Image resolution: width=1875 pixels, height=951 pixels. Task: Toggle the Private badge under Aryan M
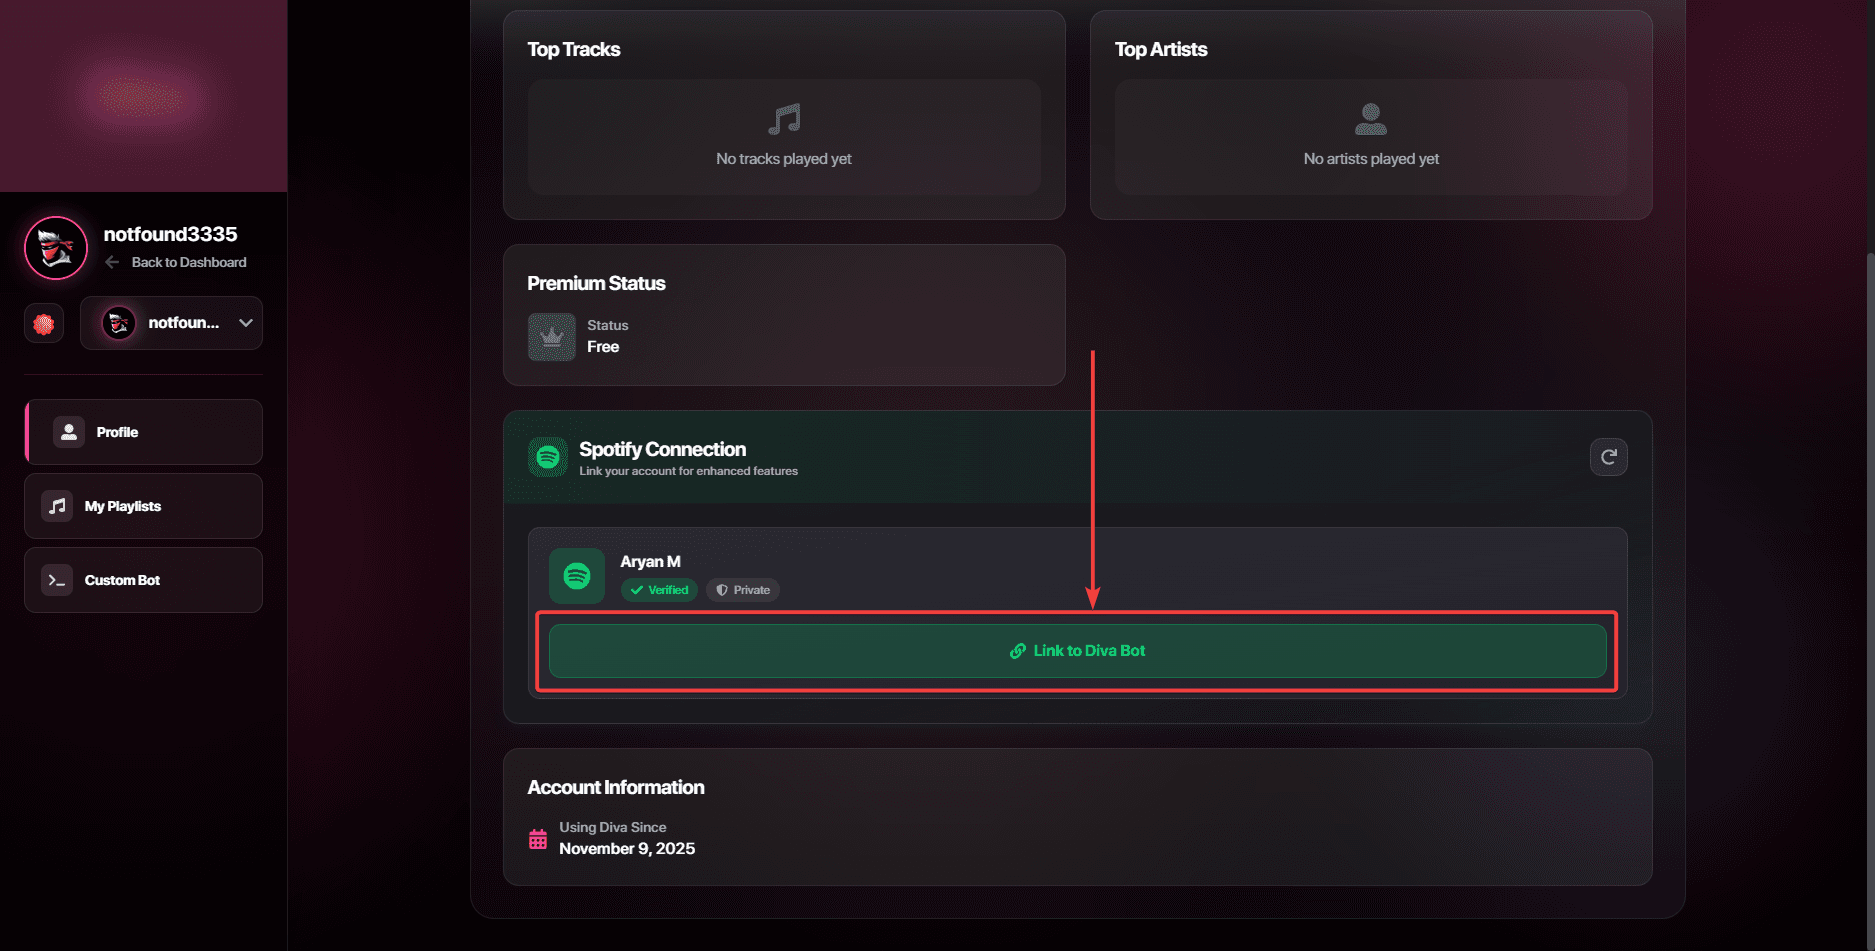tap(742, 590)
